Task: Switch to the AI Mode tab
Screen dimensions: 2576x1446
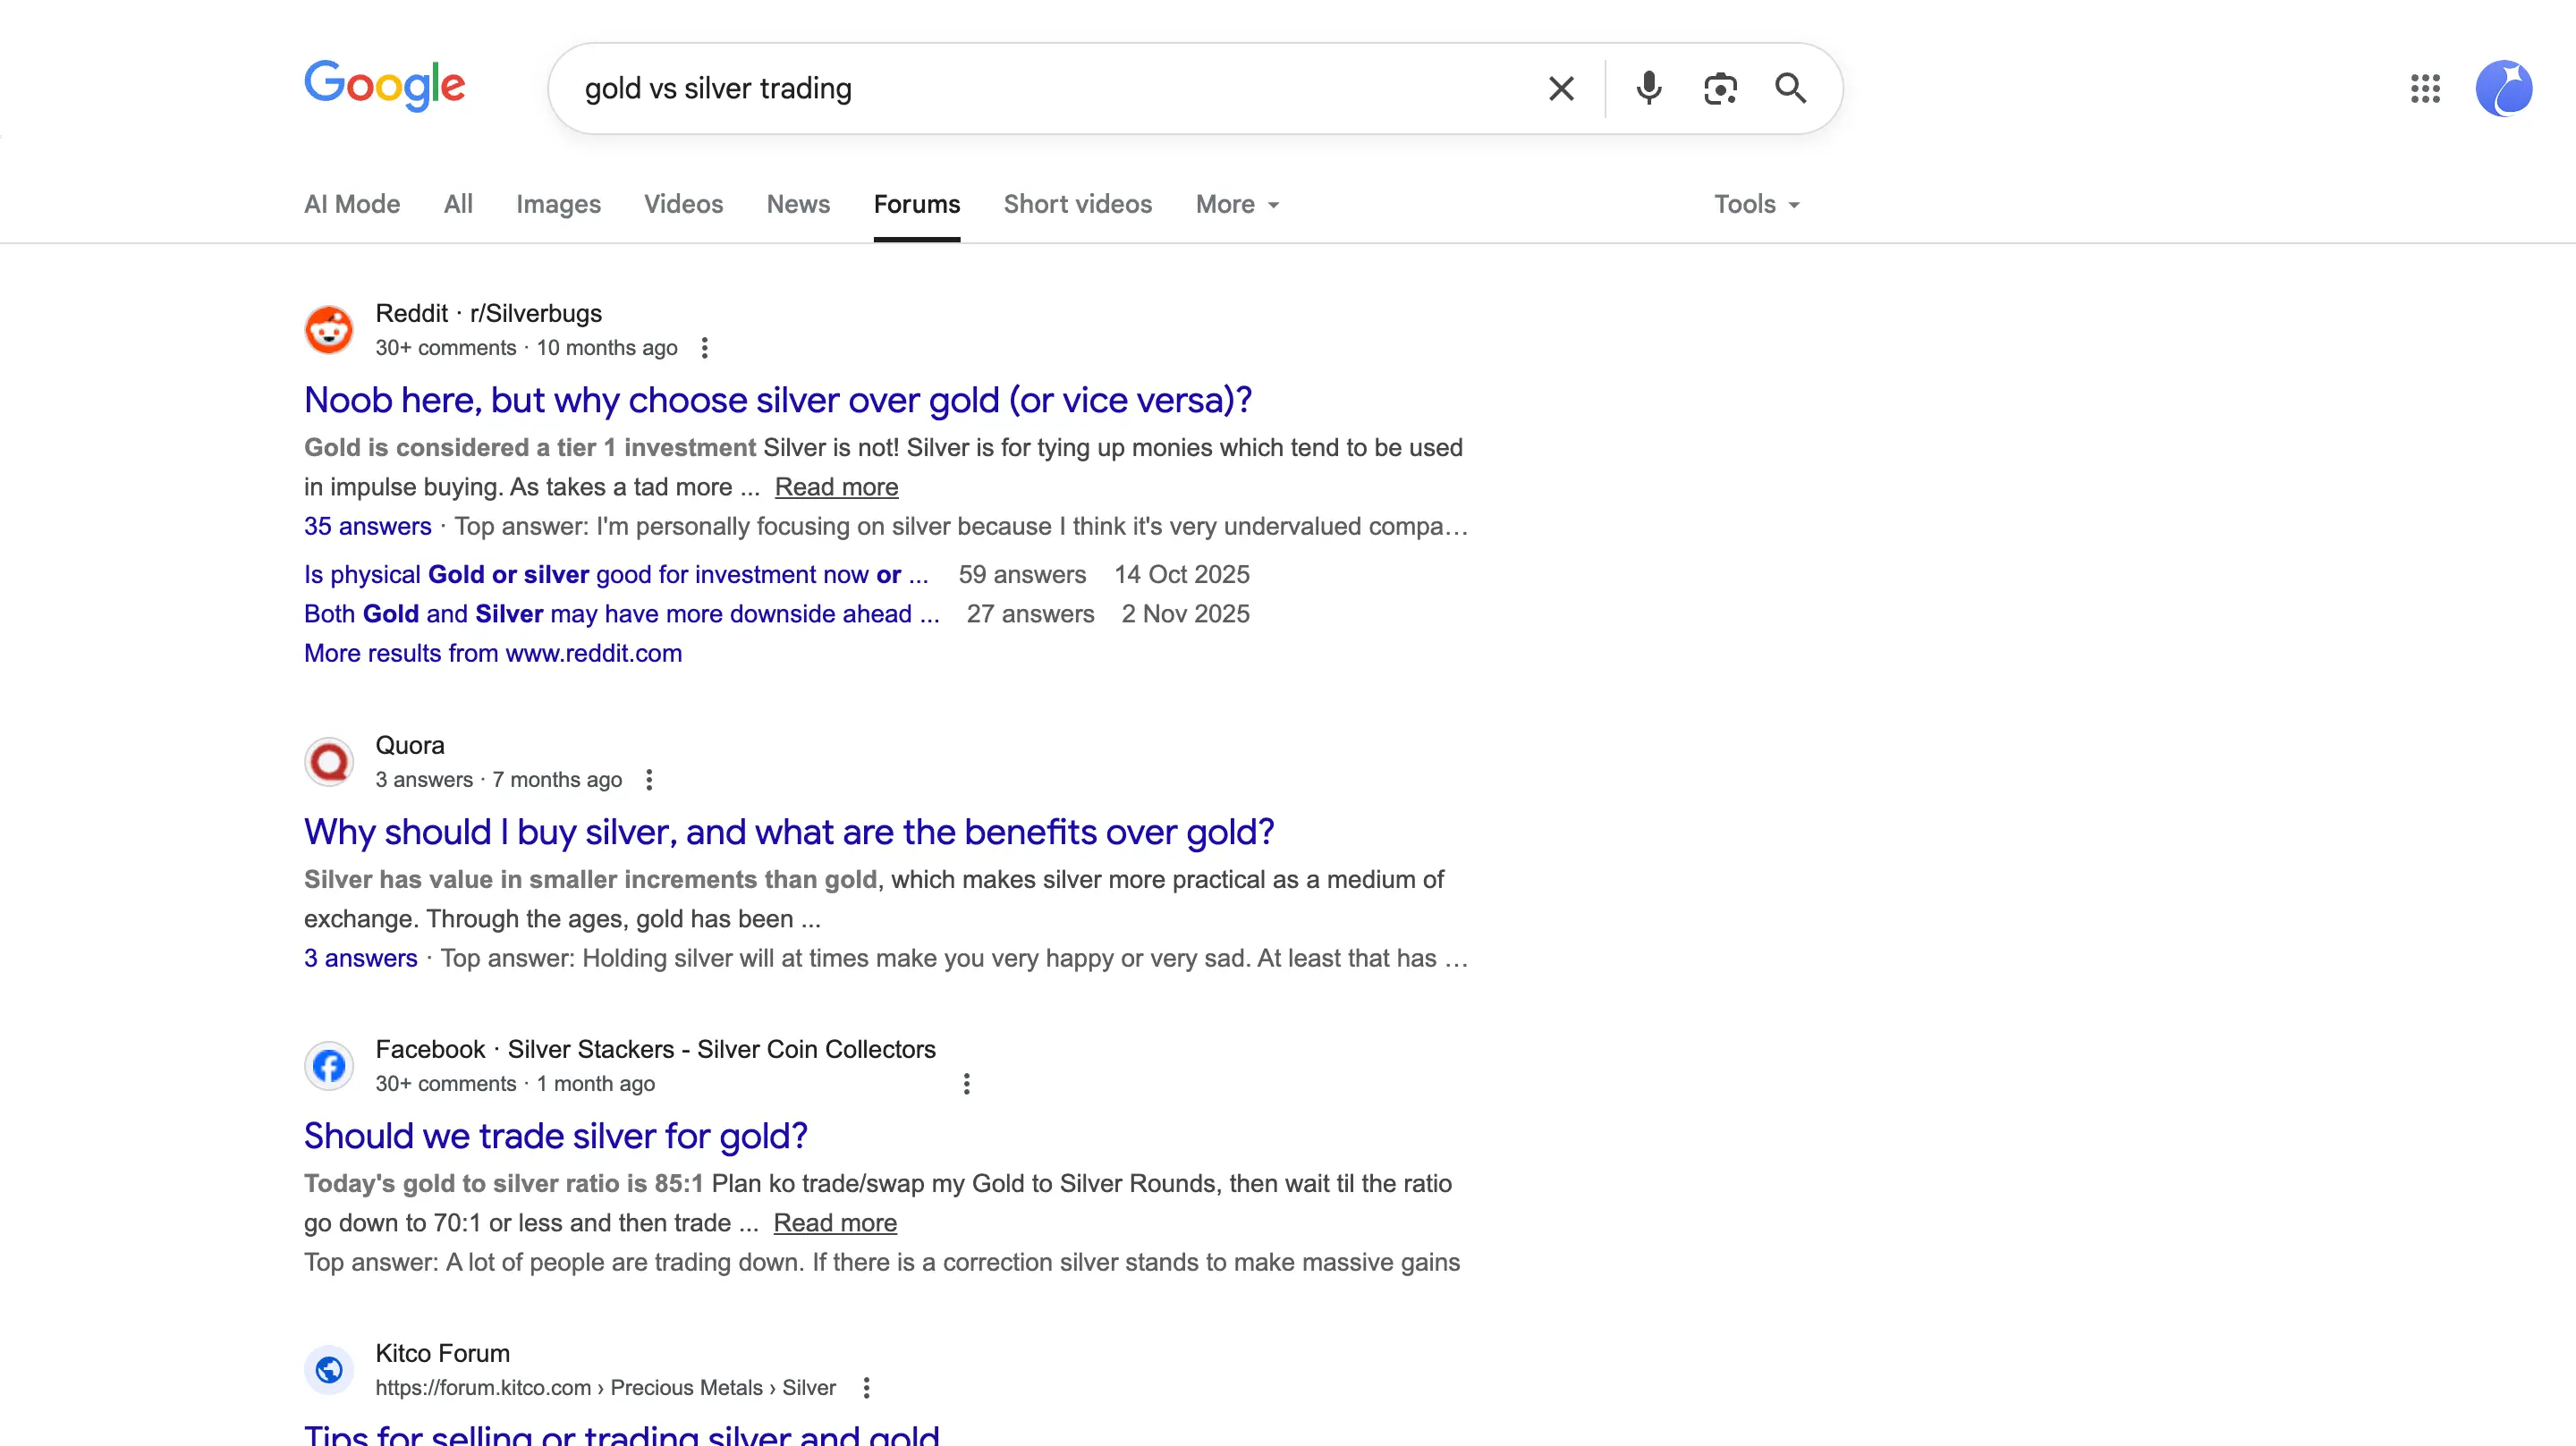Action: click(352, 204)
